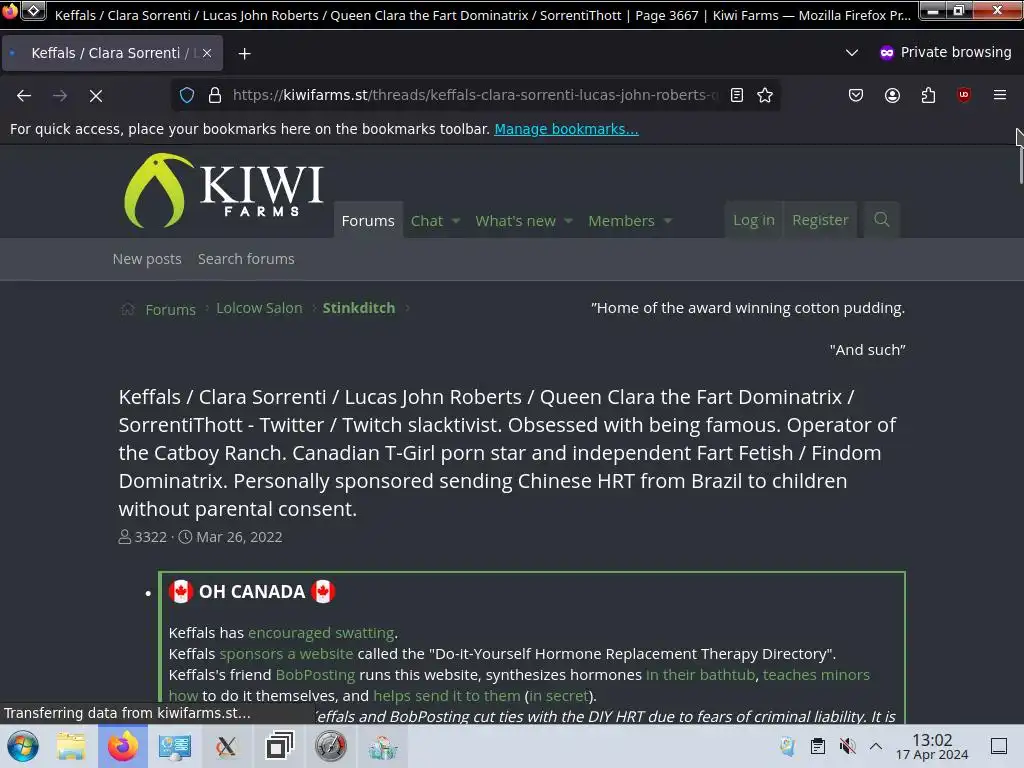
Task: Expand the Chat dropdown arrow
Action: tap(456, 221)
